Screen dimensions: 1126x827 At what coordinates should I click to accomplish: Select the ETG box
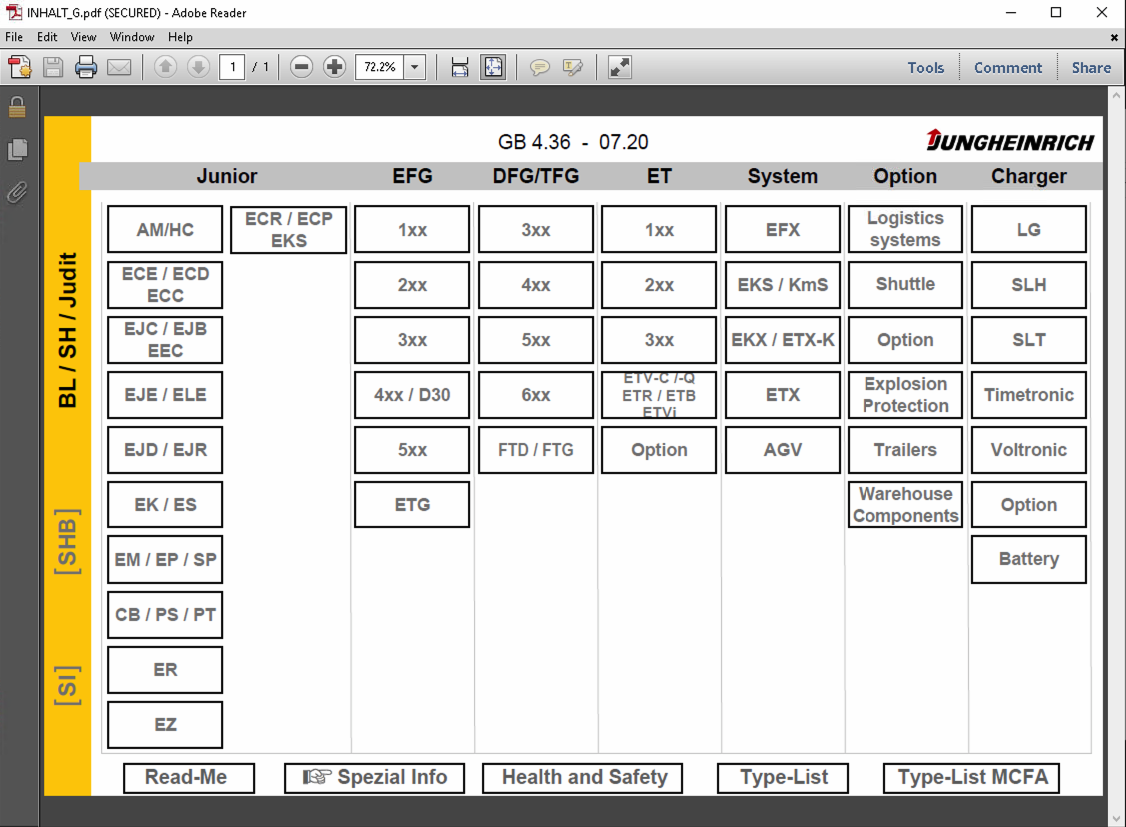pyautogui.click(x=412, y=505)
